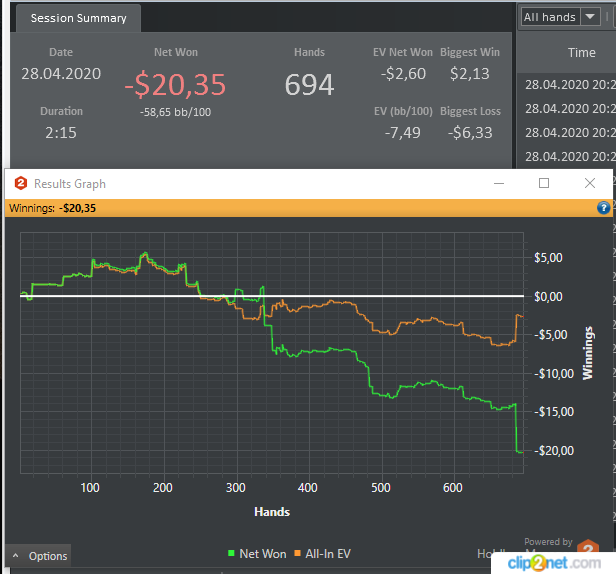The image size is (616, 574).
Task: Click the EV Net Won label
Action: (403, 52)
